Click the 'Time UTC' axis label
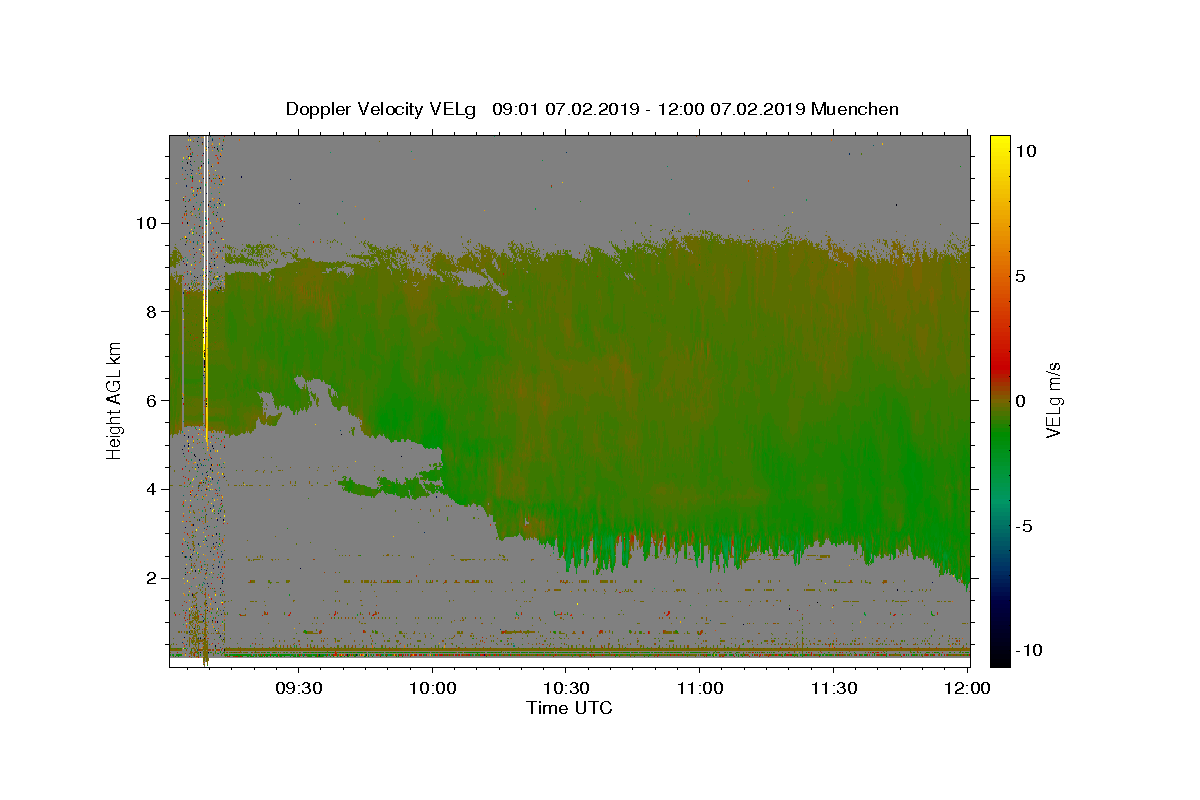 [569, 708]
